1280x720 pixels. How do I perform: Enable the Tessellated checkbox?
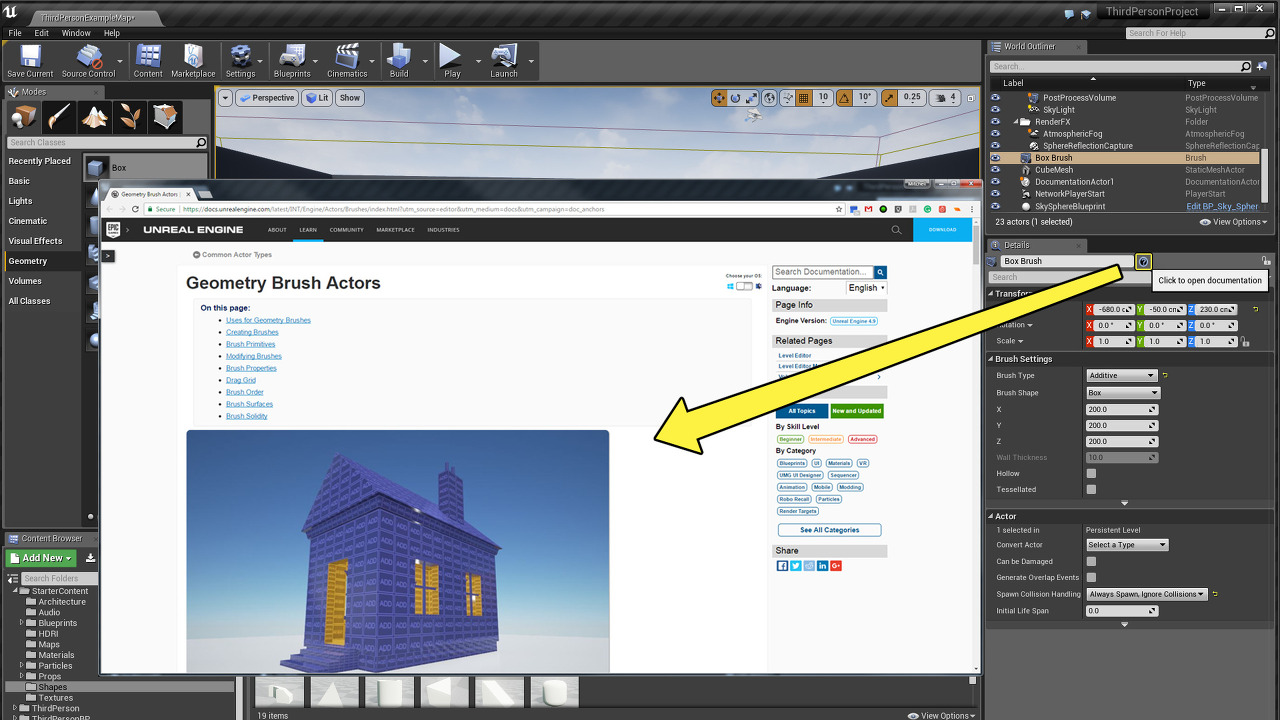1091,489
